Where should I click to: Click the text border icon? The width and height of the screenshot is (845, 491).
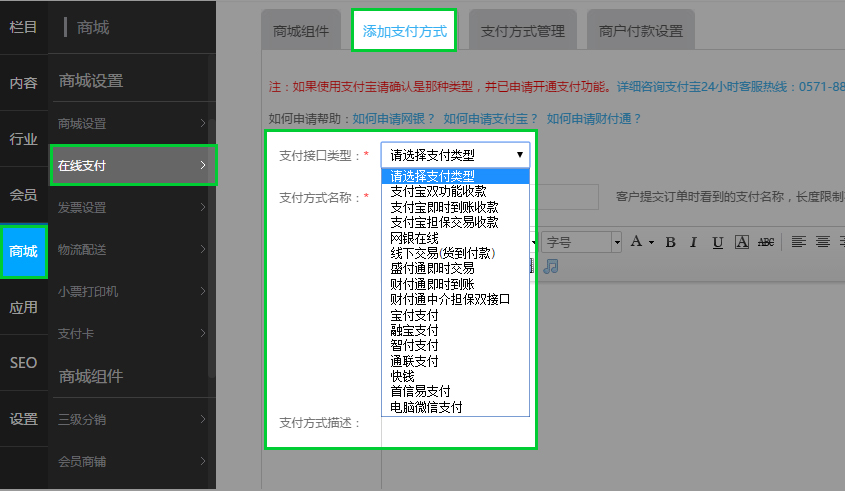click(742, 242)
